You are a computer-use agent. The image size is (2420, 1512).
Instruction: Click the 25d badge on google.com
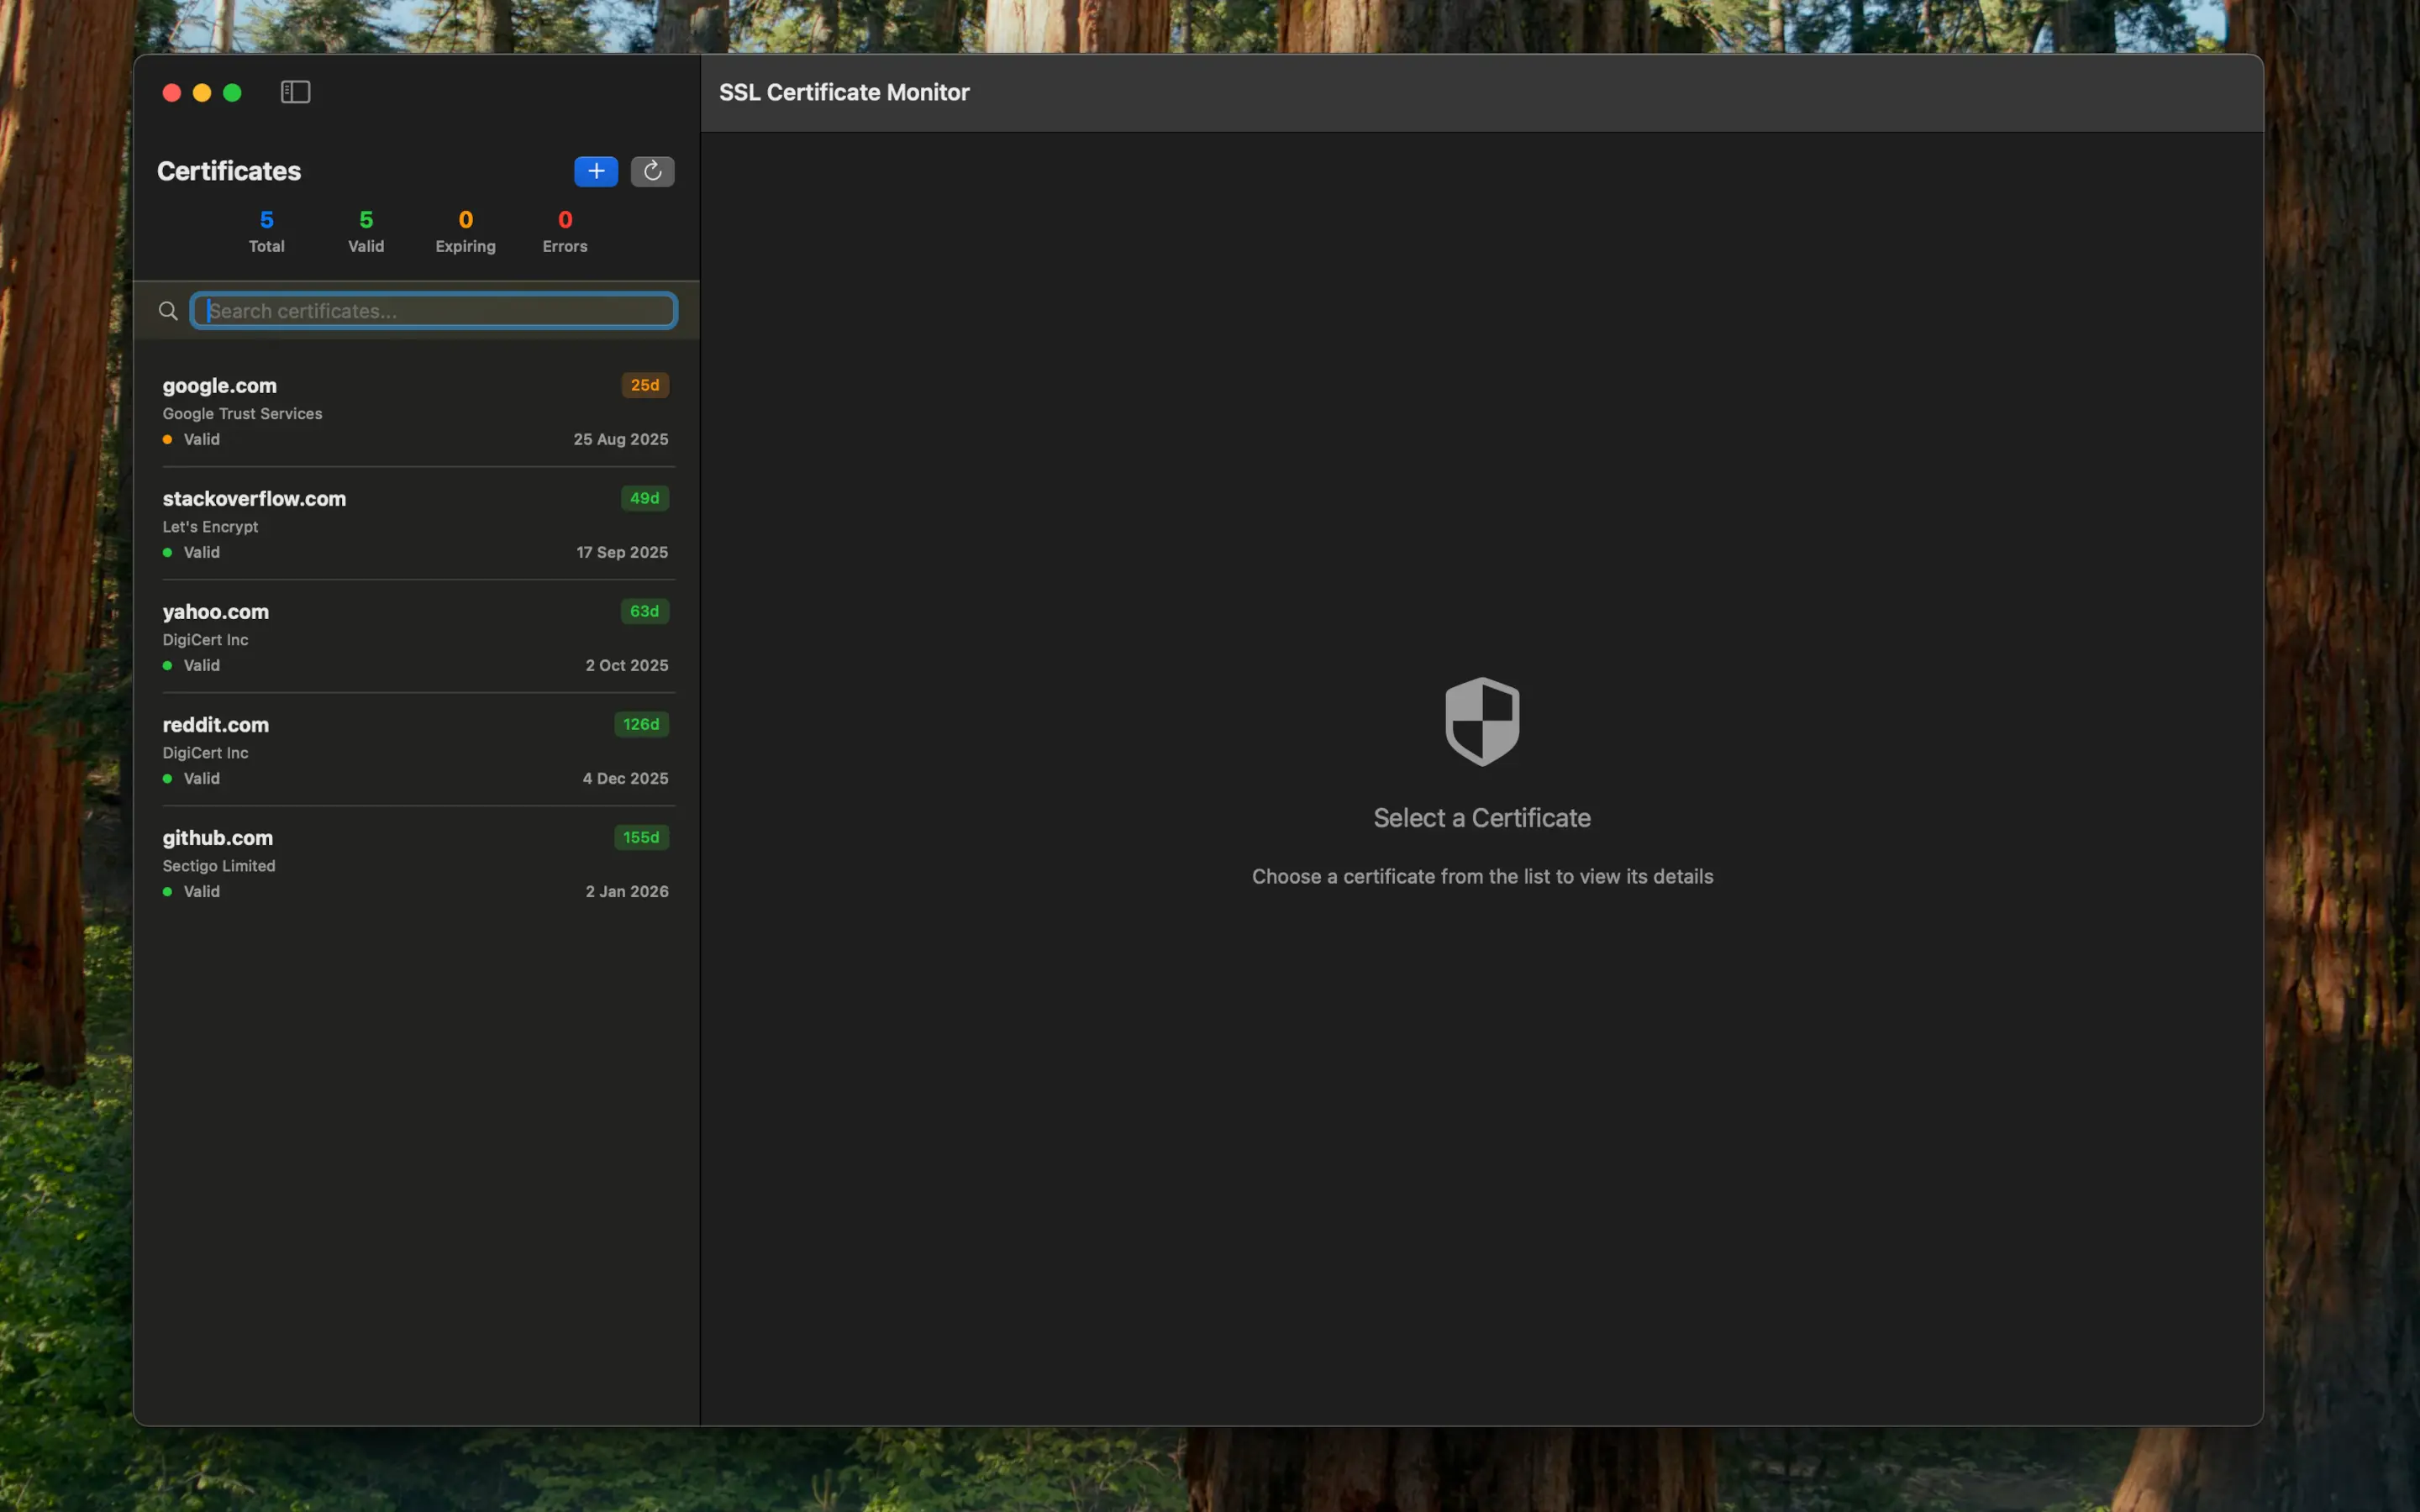point(645,385)
